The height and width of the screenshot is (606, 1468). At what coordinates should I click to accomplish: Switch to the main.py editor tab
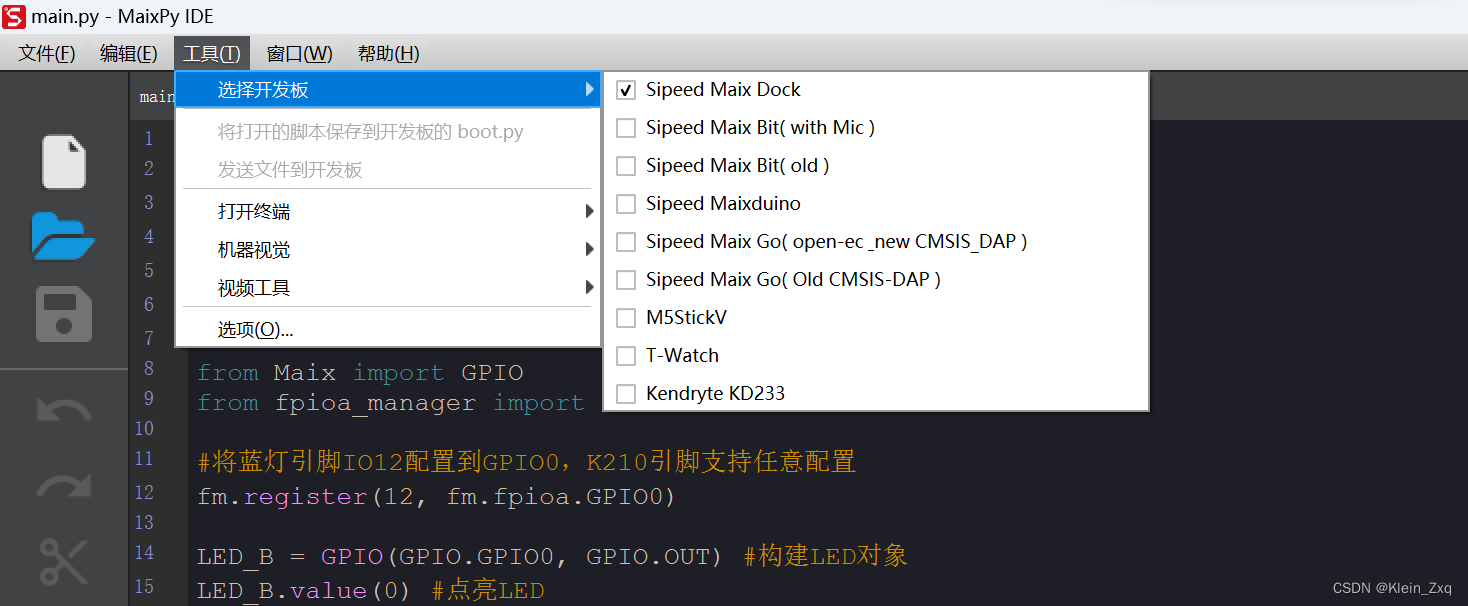[x=157, y=96]
